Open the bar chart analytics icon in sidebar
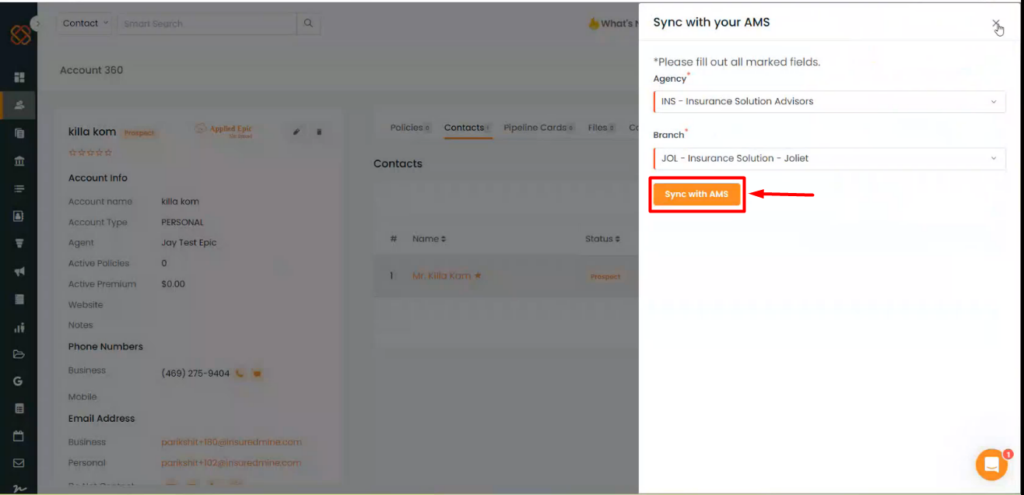The image size is (1024, 495). [x=19, y=327]
